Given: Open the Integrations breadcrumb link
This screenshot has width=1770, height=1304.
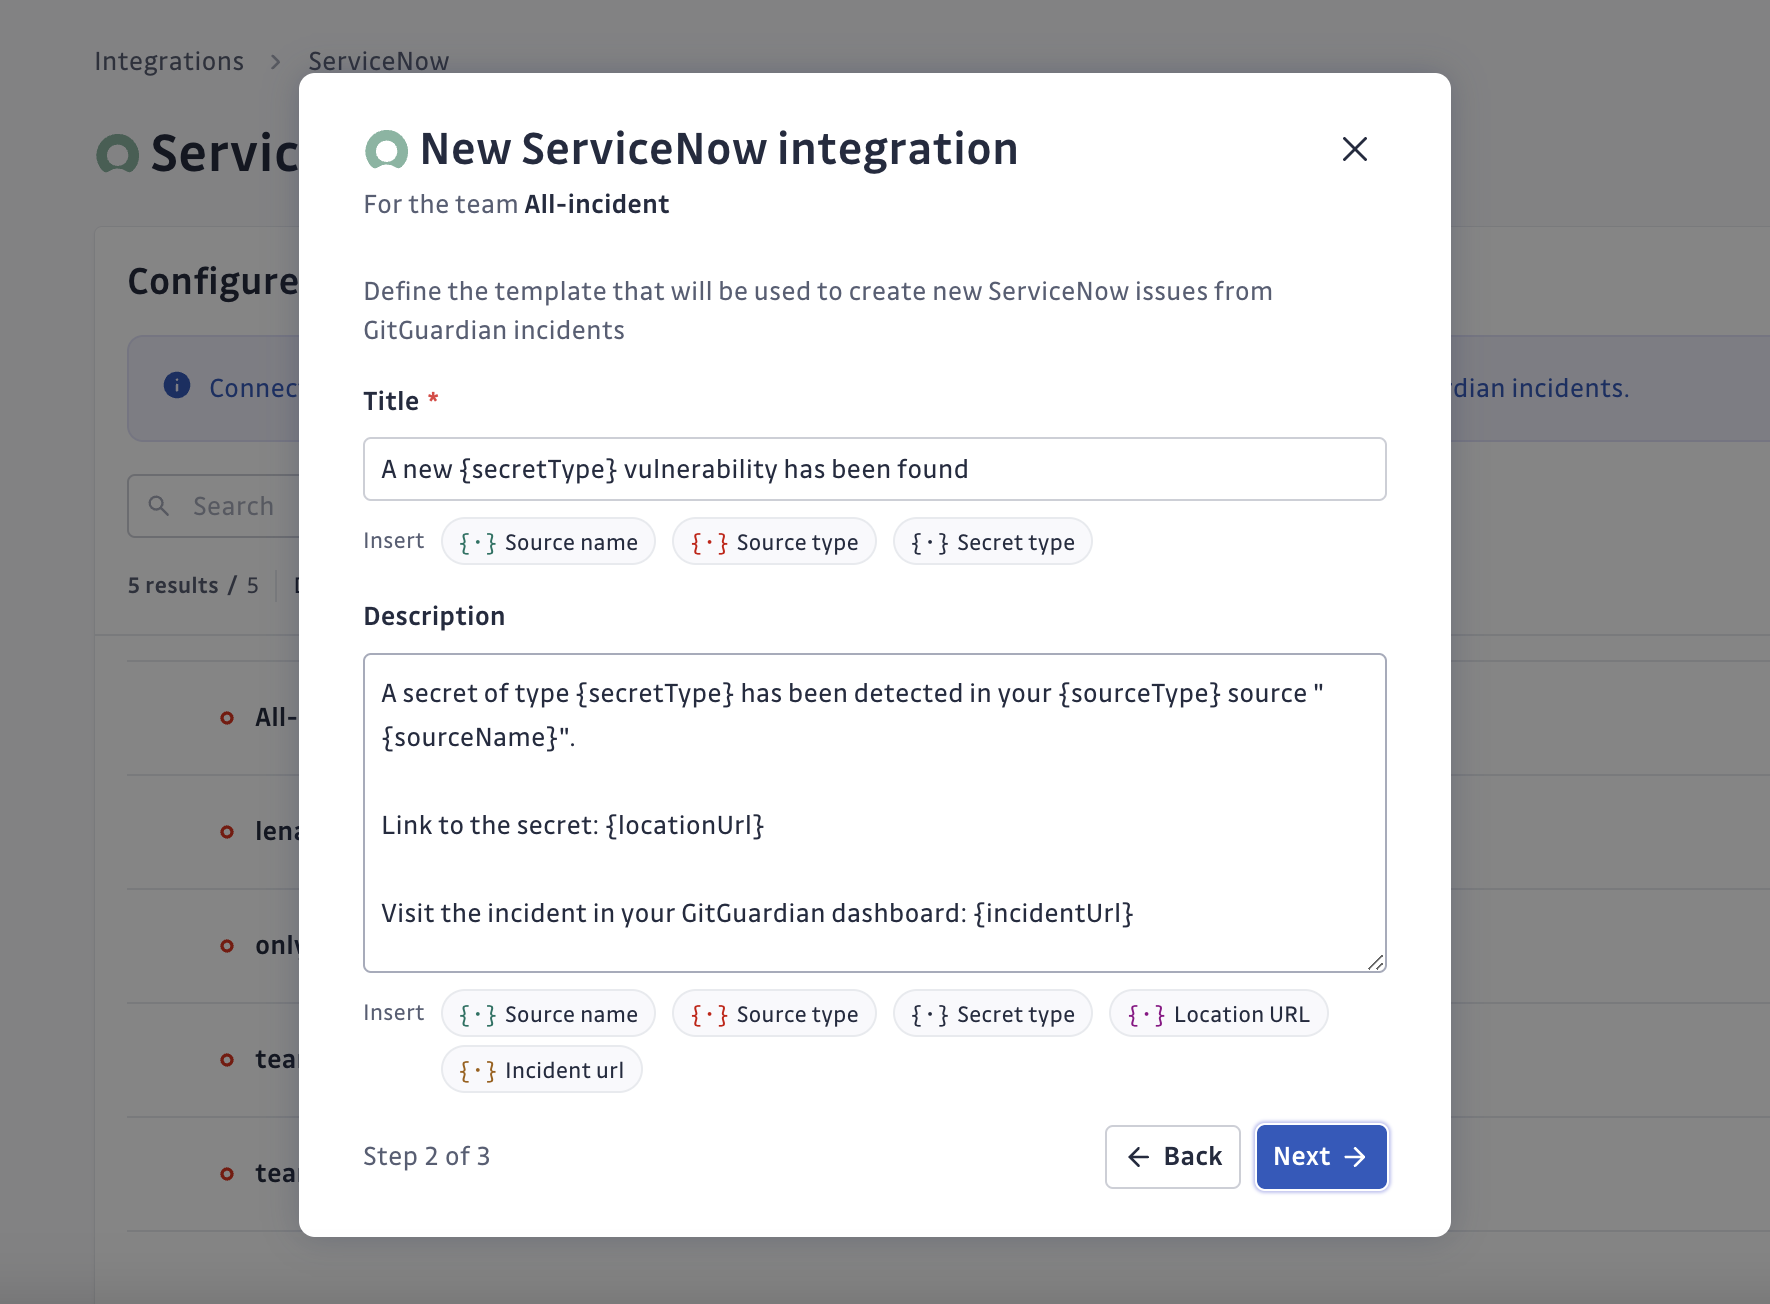Looking at the screenshot, I should [x=169, y=62].
